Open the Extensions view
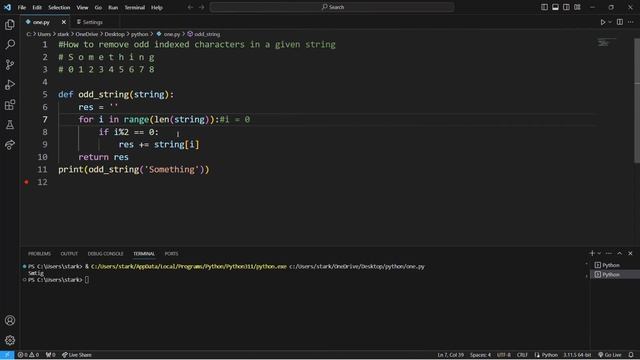 pos(10,105)
